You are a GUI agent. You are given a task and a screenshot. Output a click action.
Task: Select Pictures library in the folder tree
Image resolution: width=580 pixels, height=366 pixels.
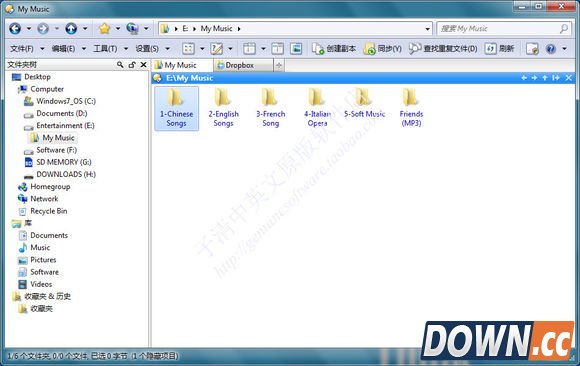coord(43,260)
